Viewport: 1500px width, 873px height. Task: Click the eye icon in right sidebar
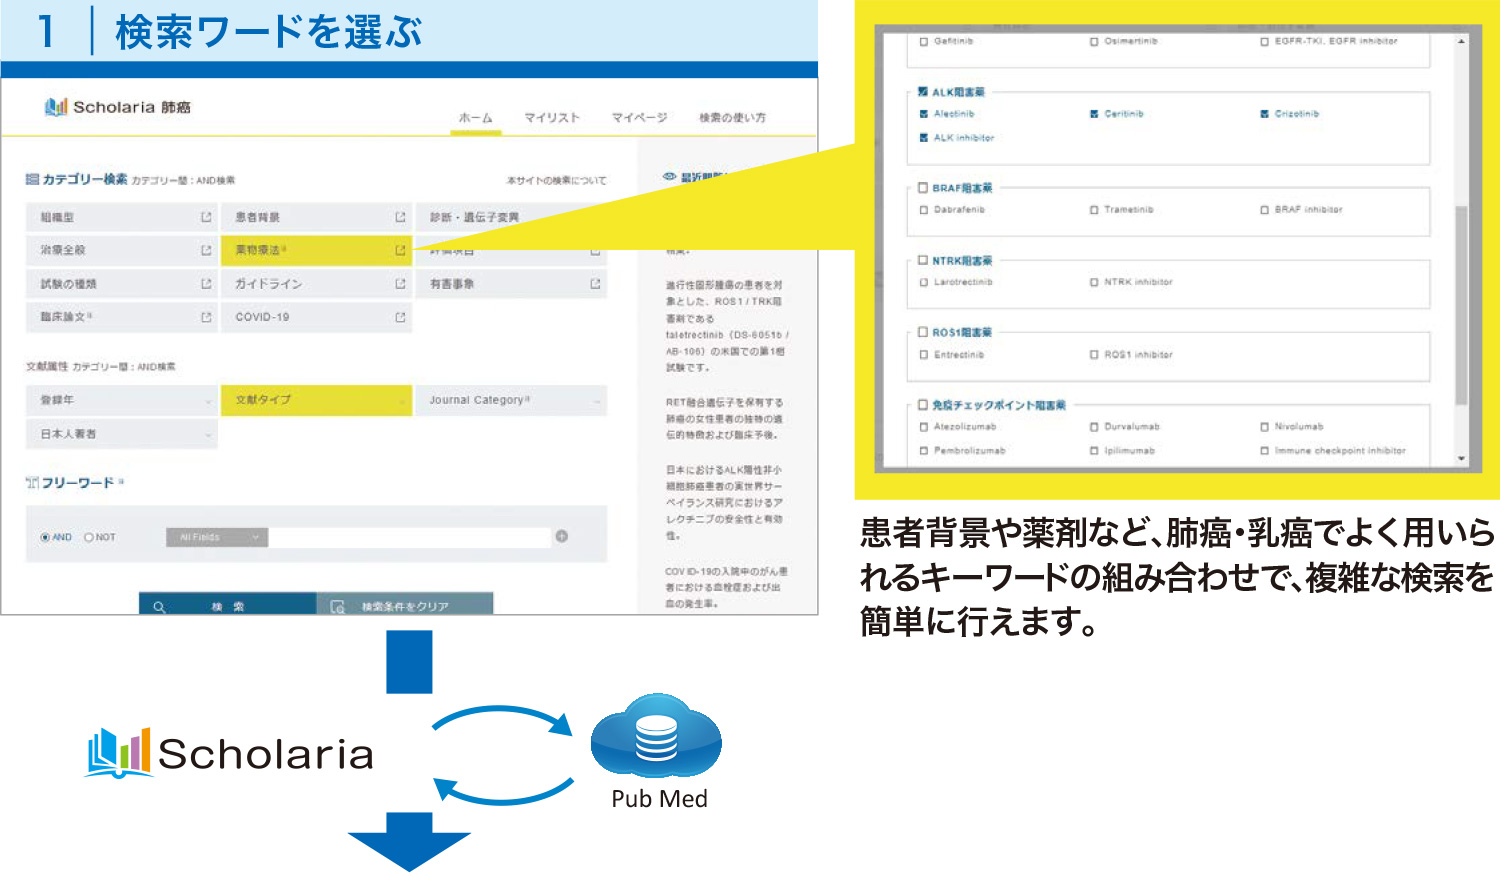coord(670,177)
